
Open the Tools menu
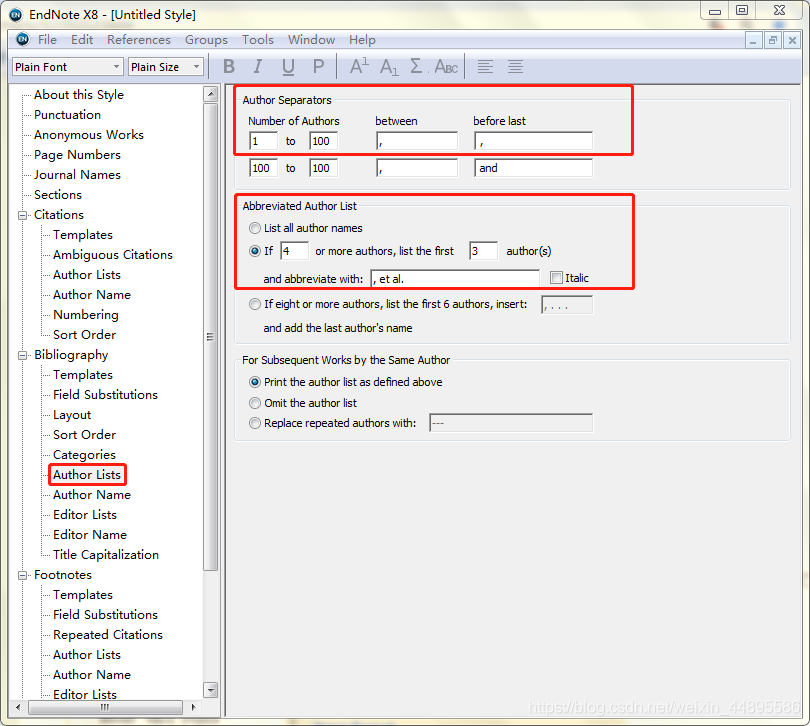click(258, 40)
